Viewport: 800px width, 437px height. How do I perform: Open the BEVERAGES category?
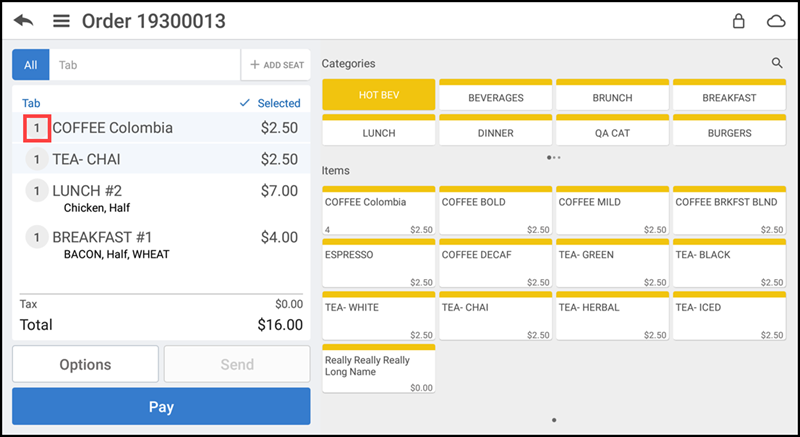point(495,95)
